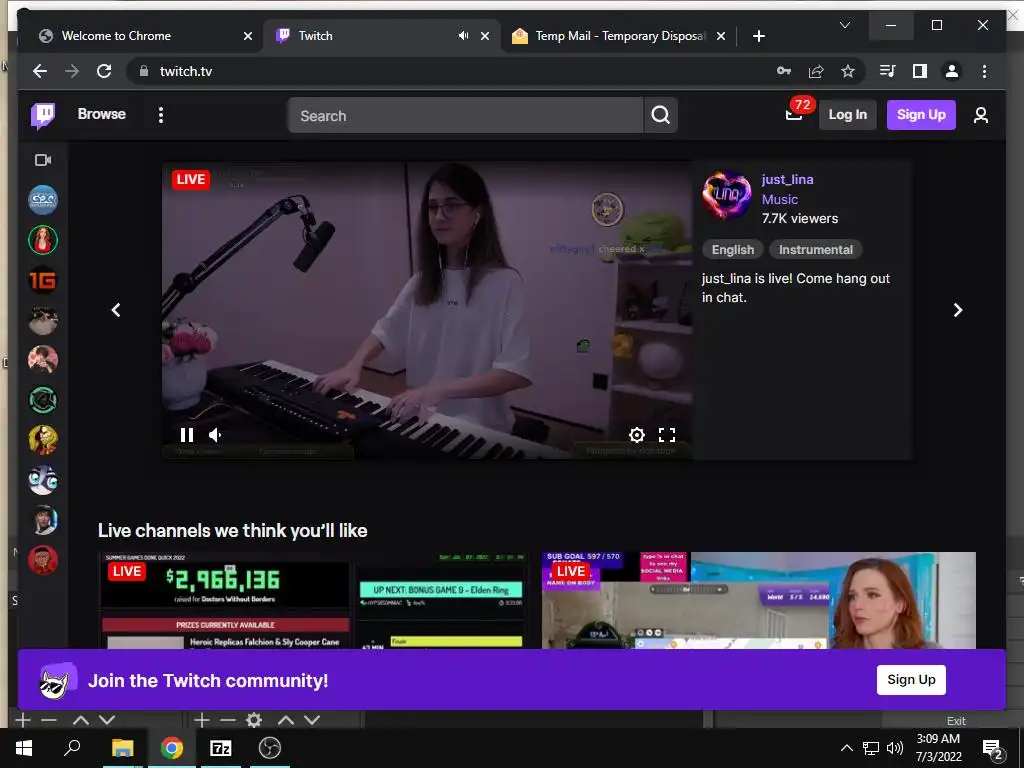1024x768 pixels.
Task: Toggle the Chrome side panel
Action: [x=920, y=71]
